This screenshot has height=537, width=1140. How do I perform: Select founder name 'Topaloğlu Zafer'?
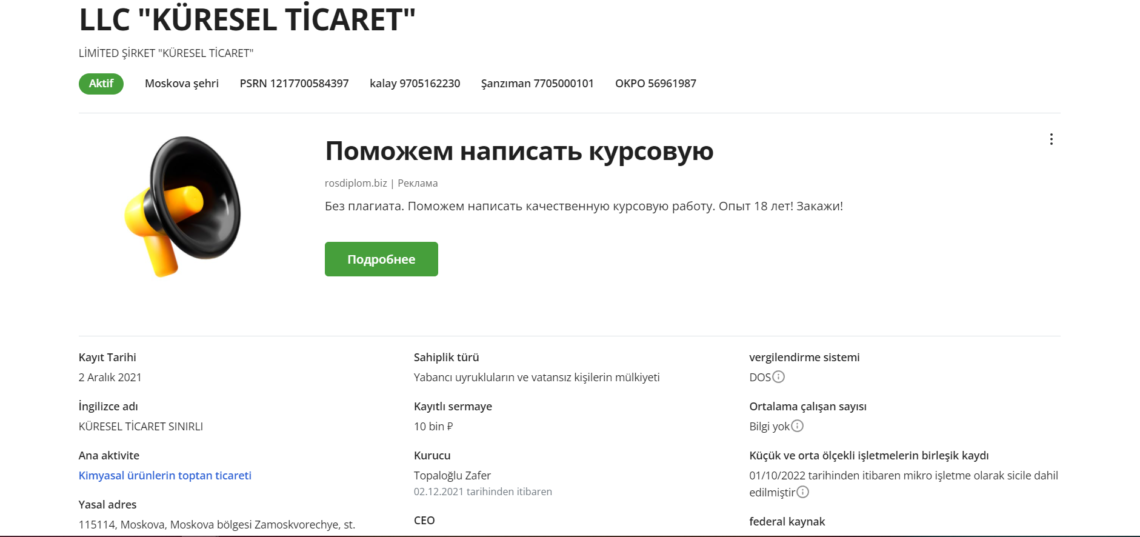click(452, 475)
